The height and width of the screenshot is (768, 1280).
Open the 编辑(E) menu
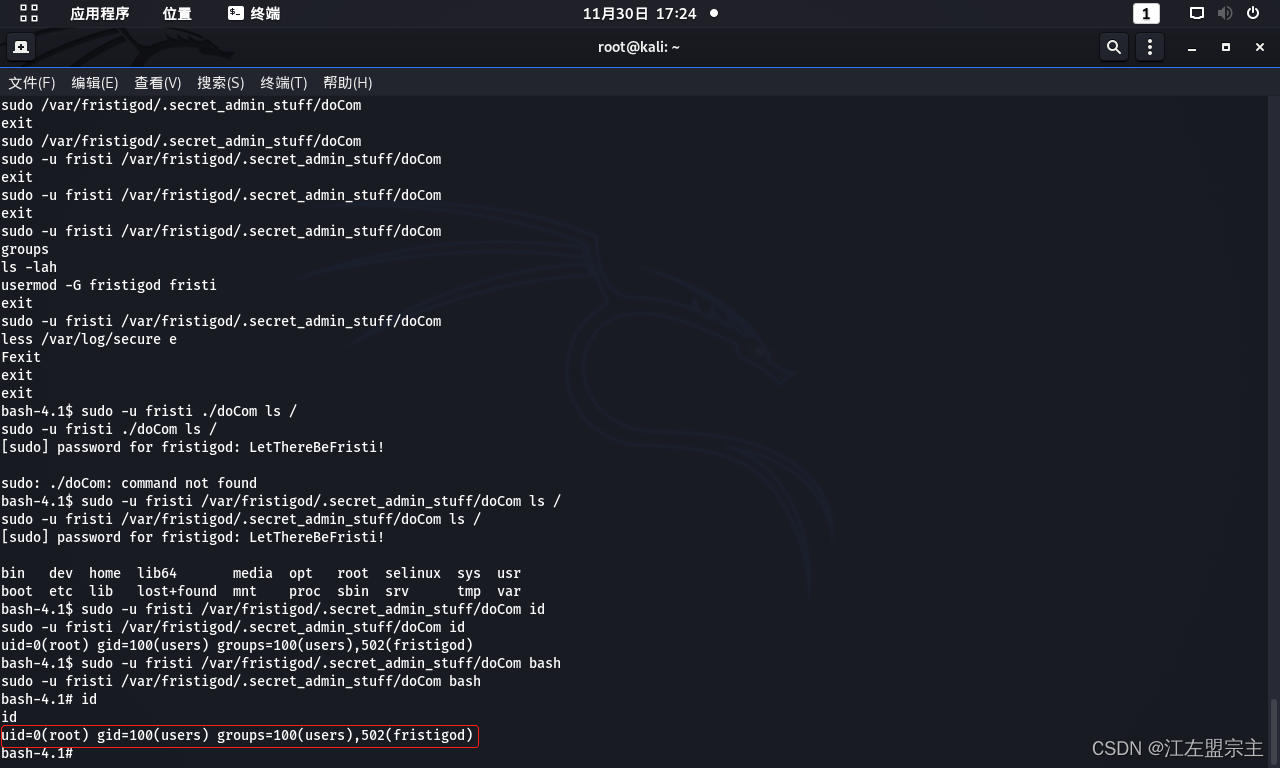(x=95, y=83)
